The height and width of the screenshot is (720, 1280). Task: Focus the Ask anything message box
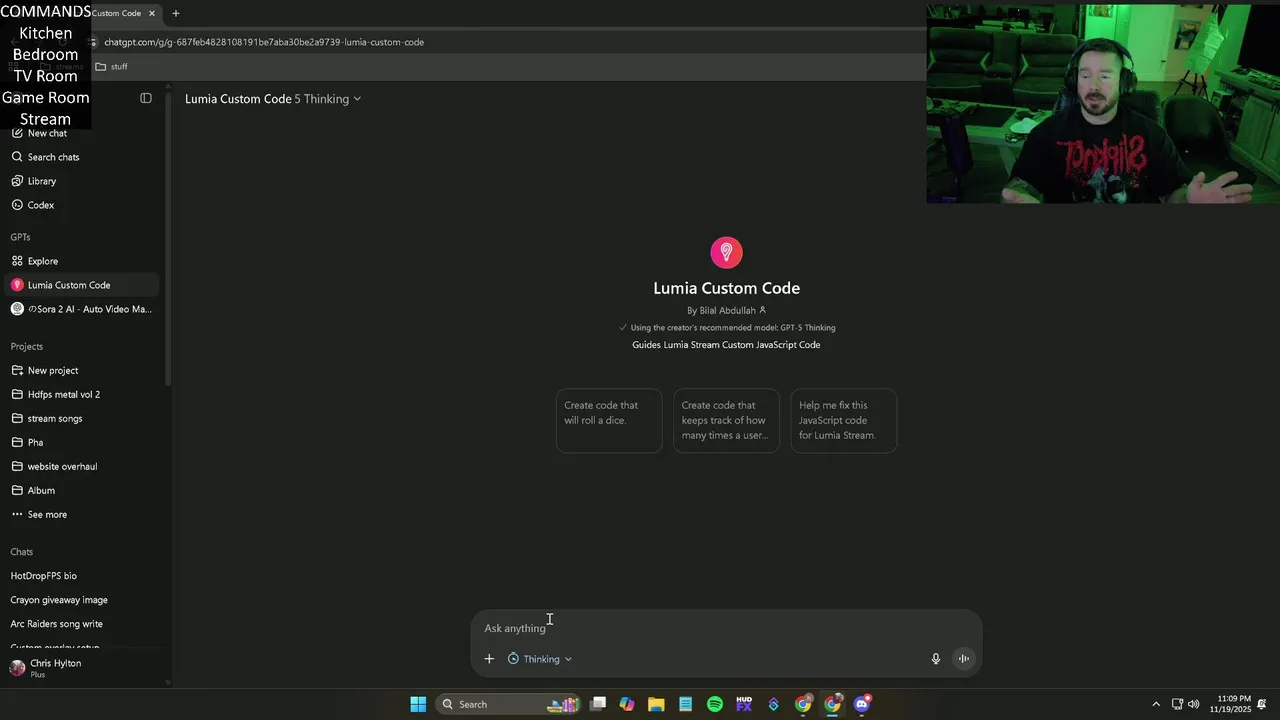(x=726, y=628)
